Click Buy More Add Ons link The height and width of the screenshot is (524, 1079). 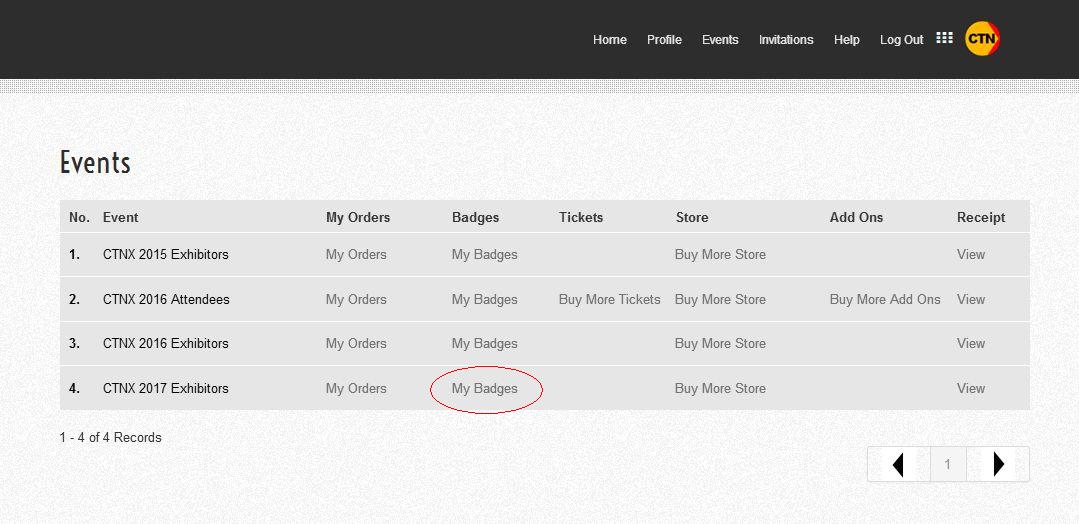(885, 299)
